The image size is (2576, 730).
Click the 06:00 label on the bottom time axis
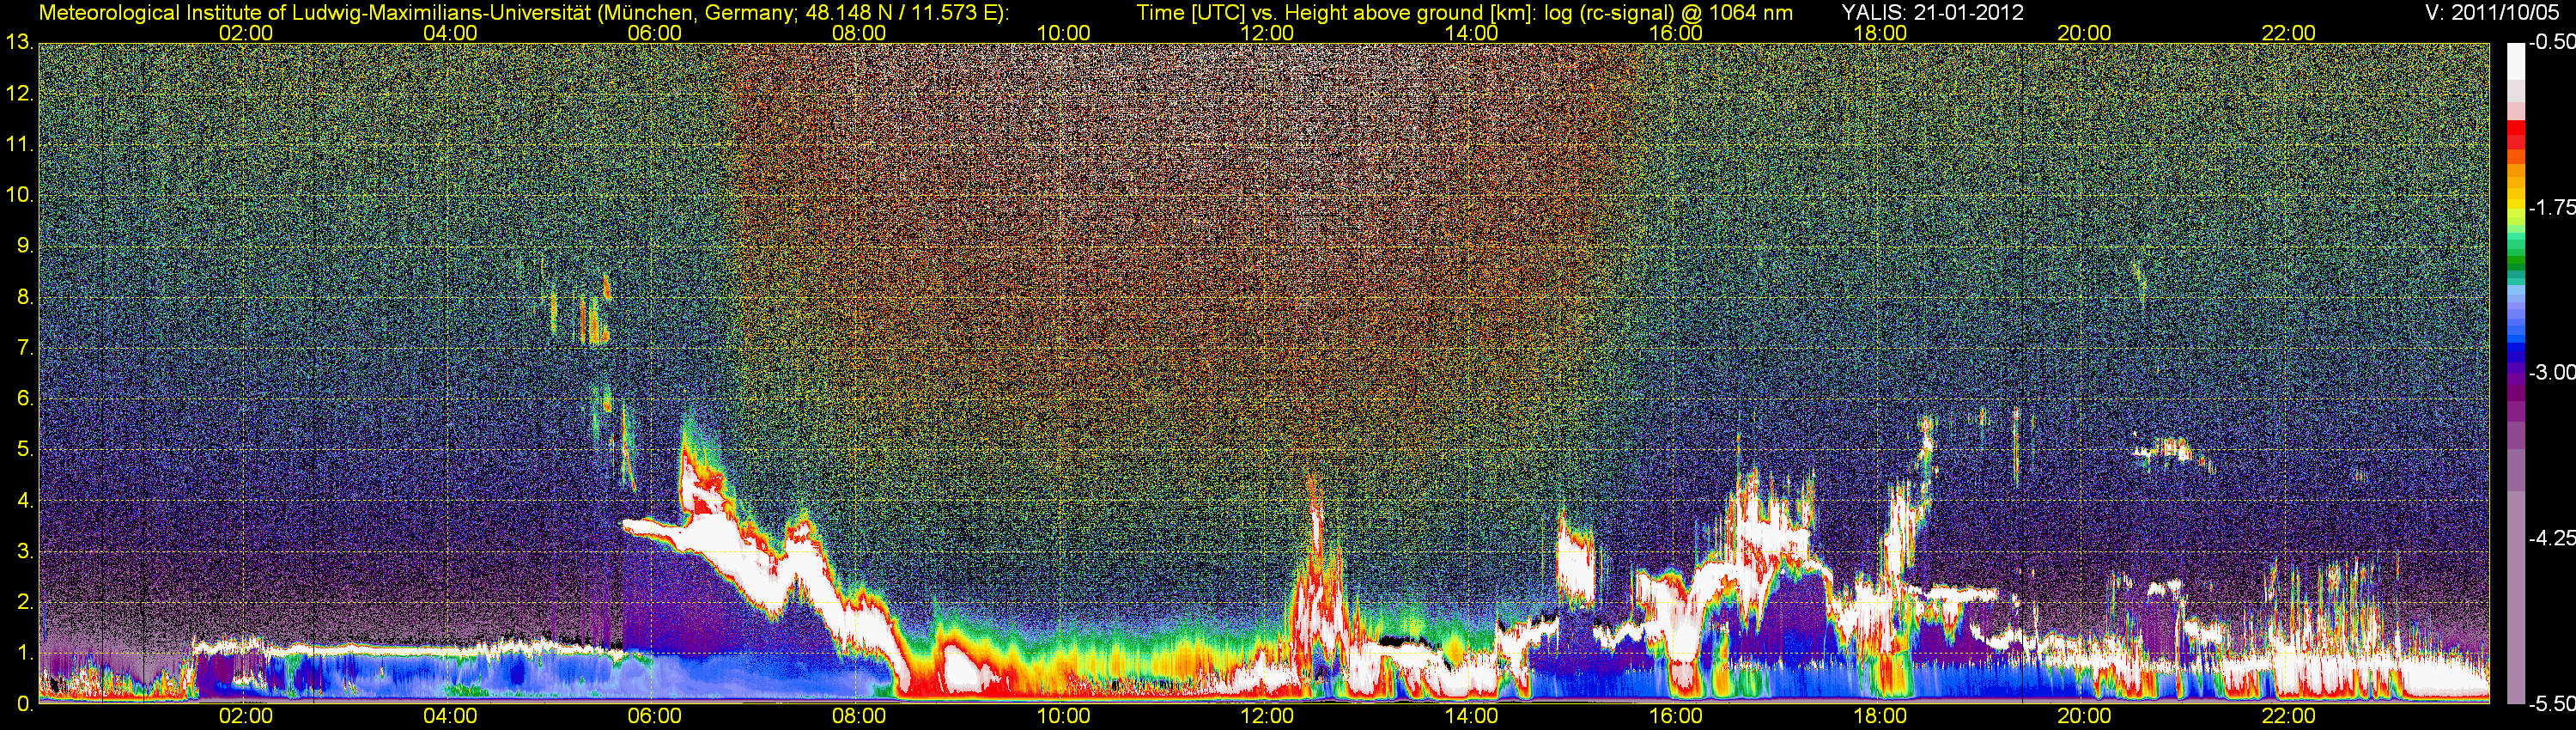(x=655, y=716)
